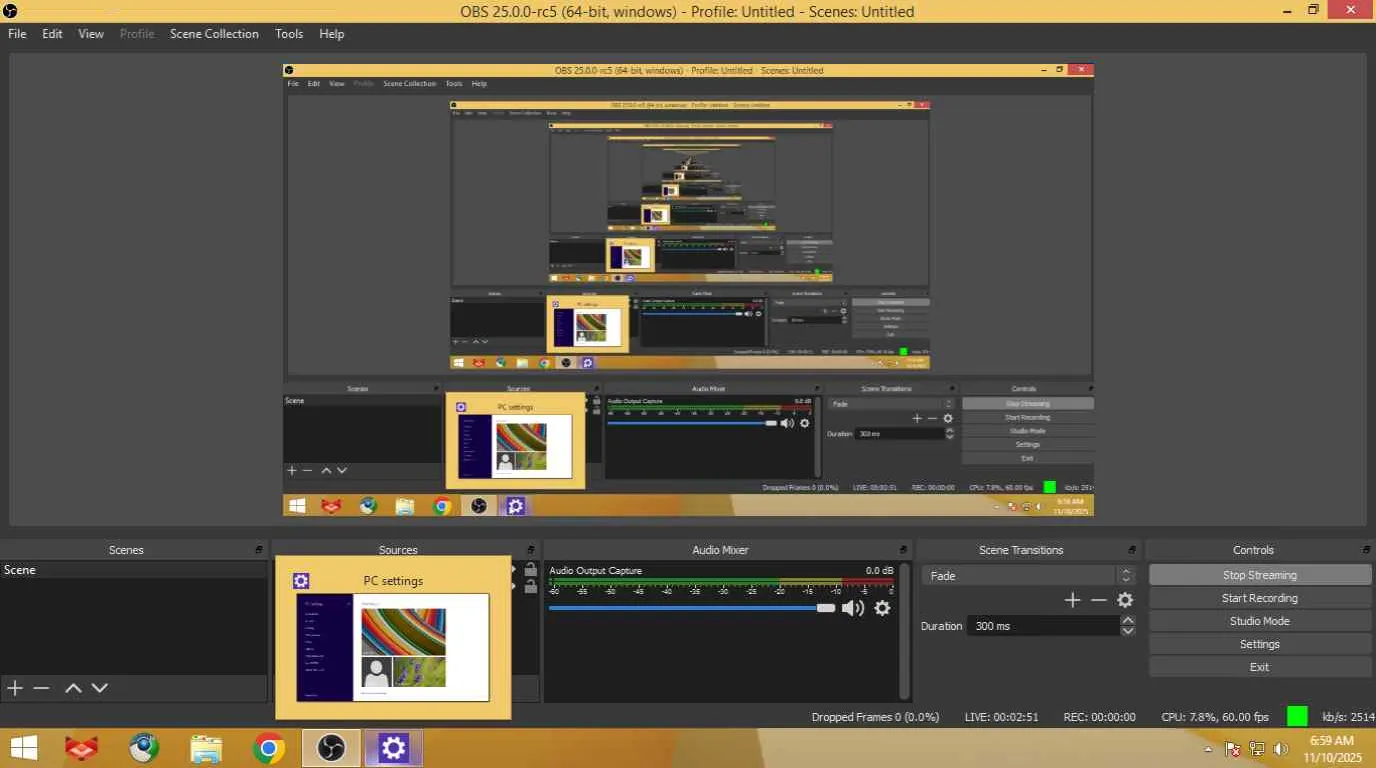
Task: Open the Scene Collection menu
Action: [x=214, y=33]
